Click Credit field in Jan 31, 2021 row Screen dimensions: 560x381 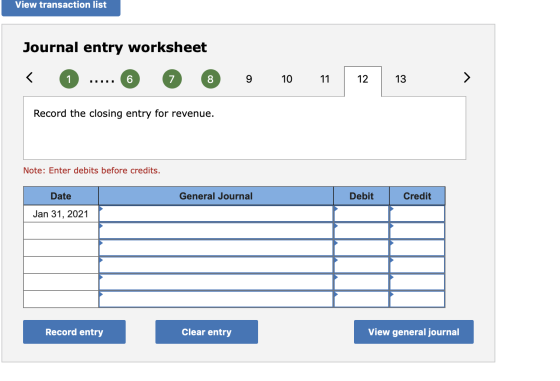point(417,214)
